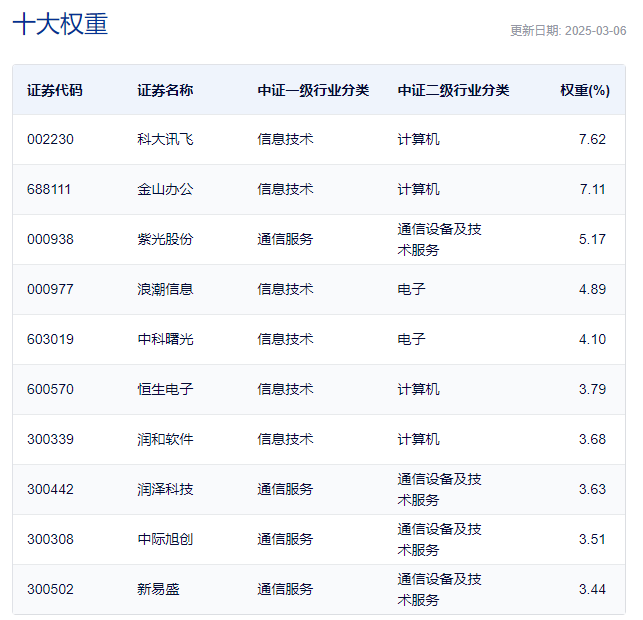Select stock name 中科曙光

[165, 340]
